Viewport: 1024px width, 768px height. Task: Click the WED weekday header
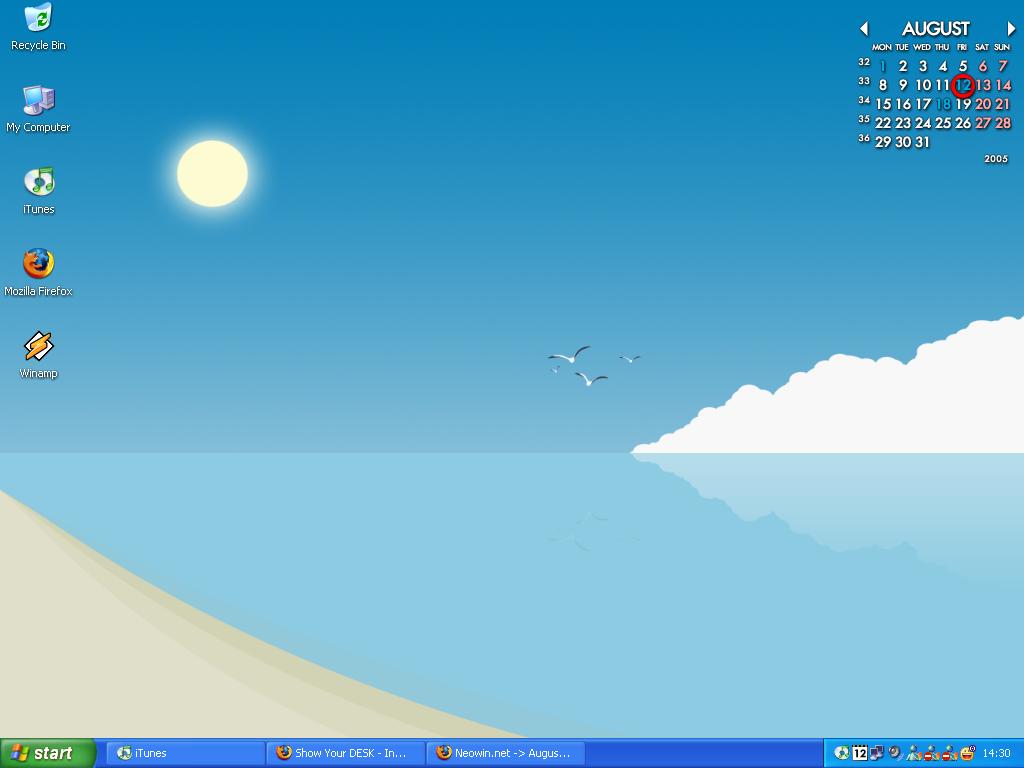(x=922, y=47)
